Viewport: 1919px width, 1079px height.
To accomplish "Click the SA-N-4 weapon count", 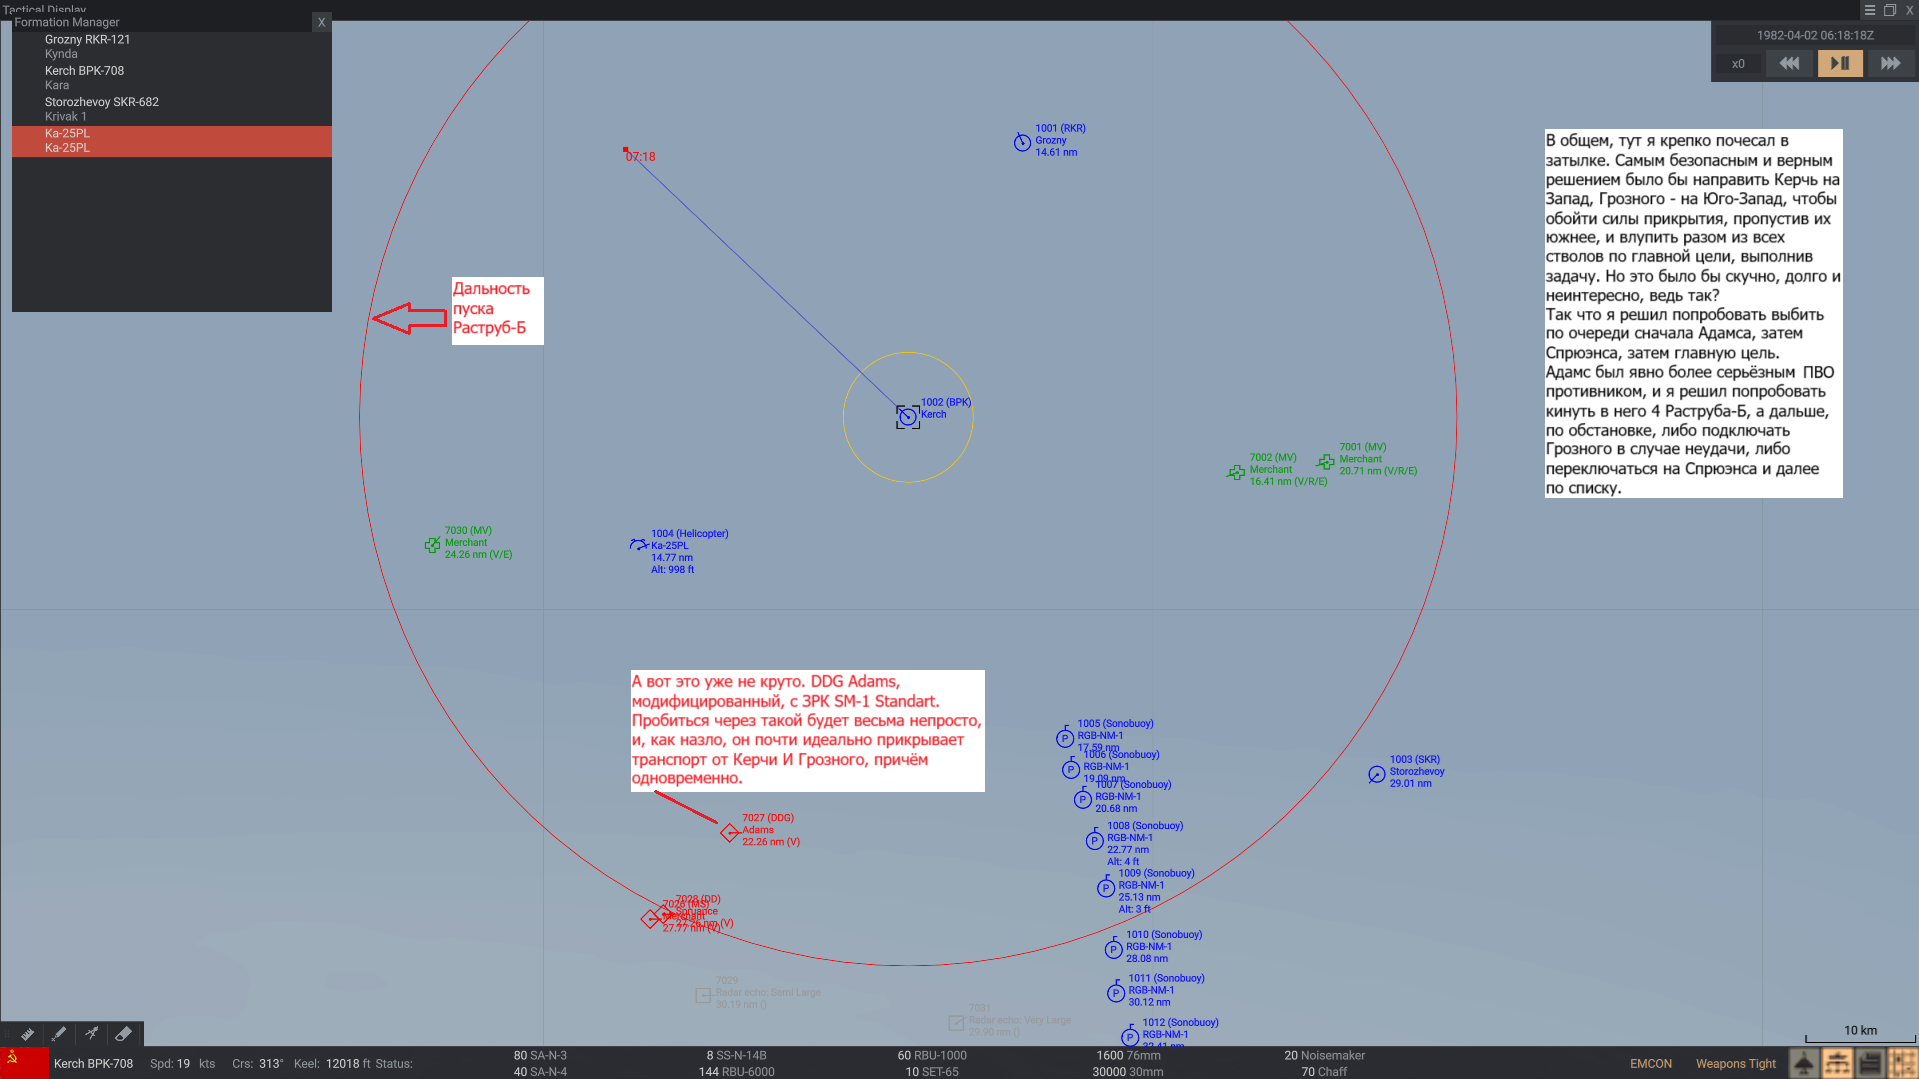I will (x=540, y=1072).
